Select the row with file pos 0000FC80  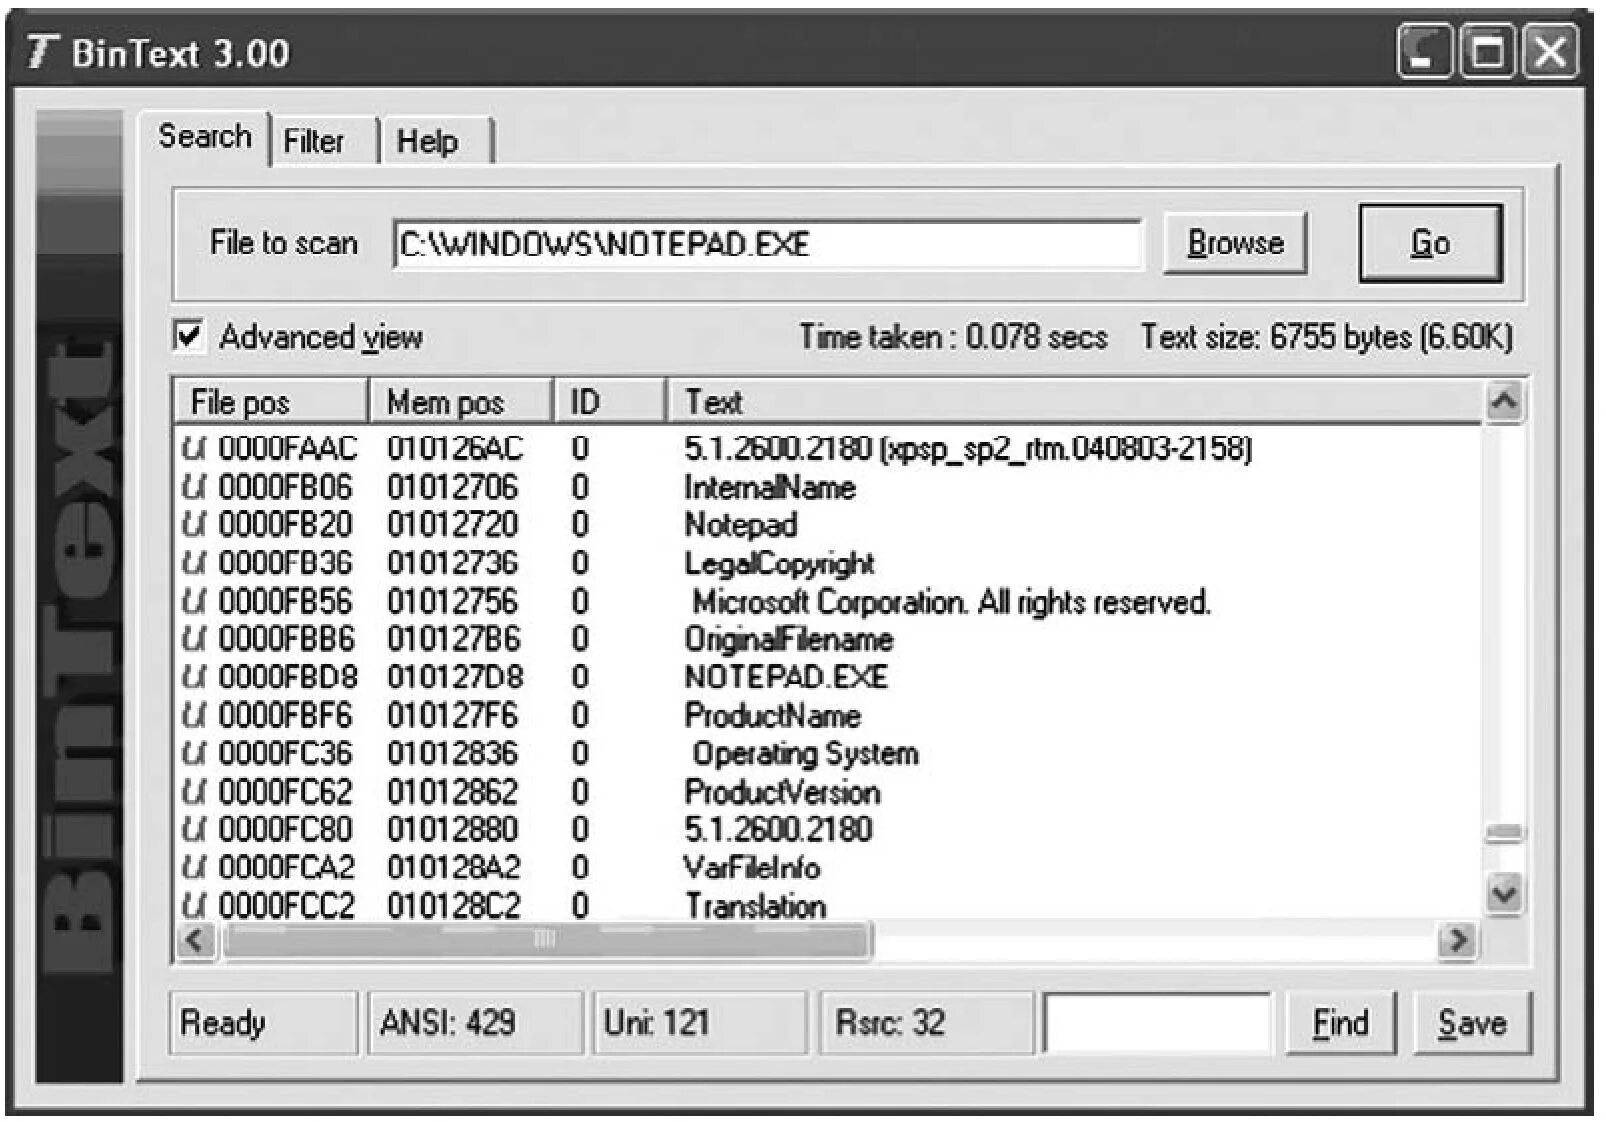(827, 829)
